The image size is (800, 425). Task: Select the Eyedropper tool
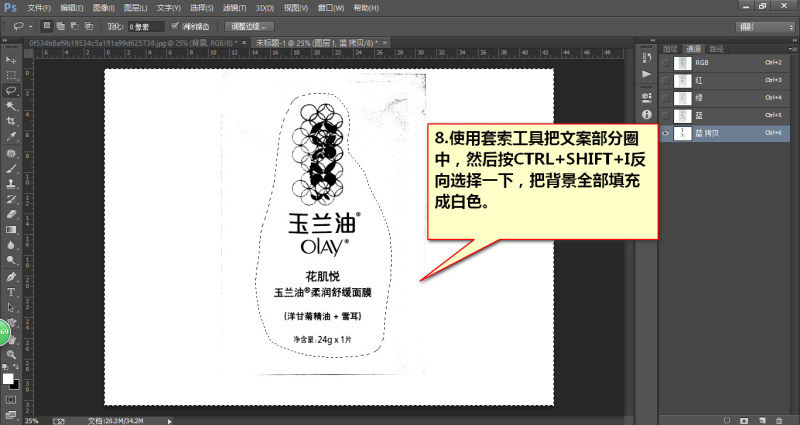tap(11, 137)
